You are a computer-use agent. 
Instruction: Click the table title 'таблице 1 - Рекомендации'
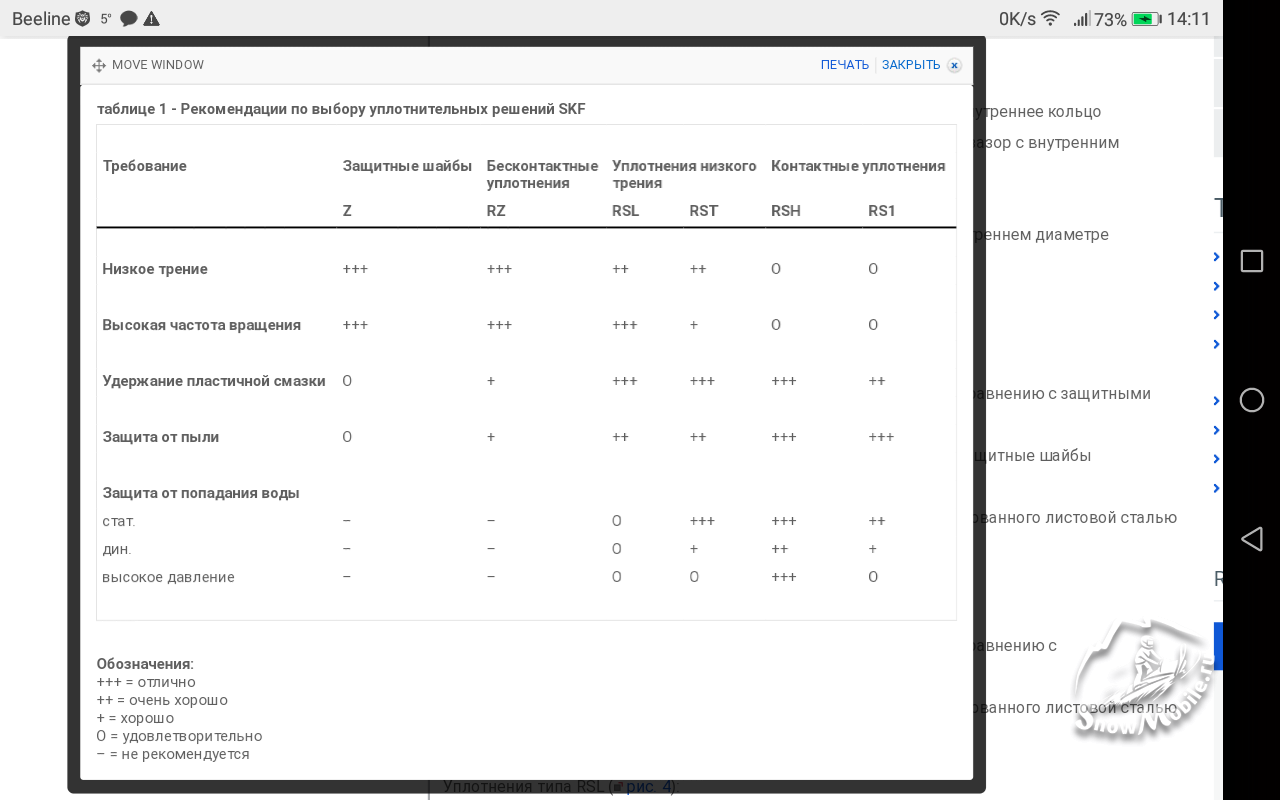(x=341, y=109)
